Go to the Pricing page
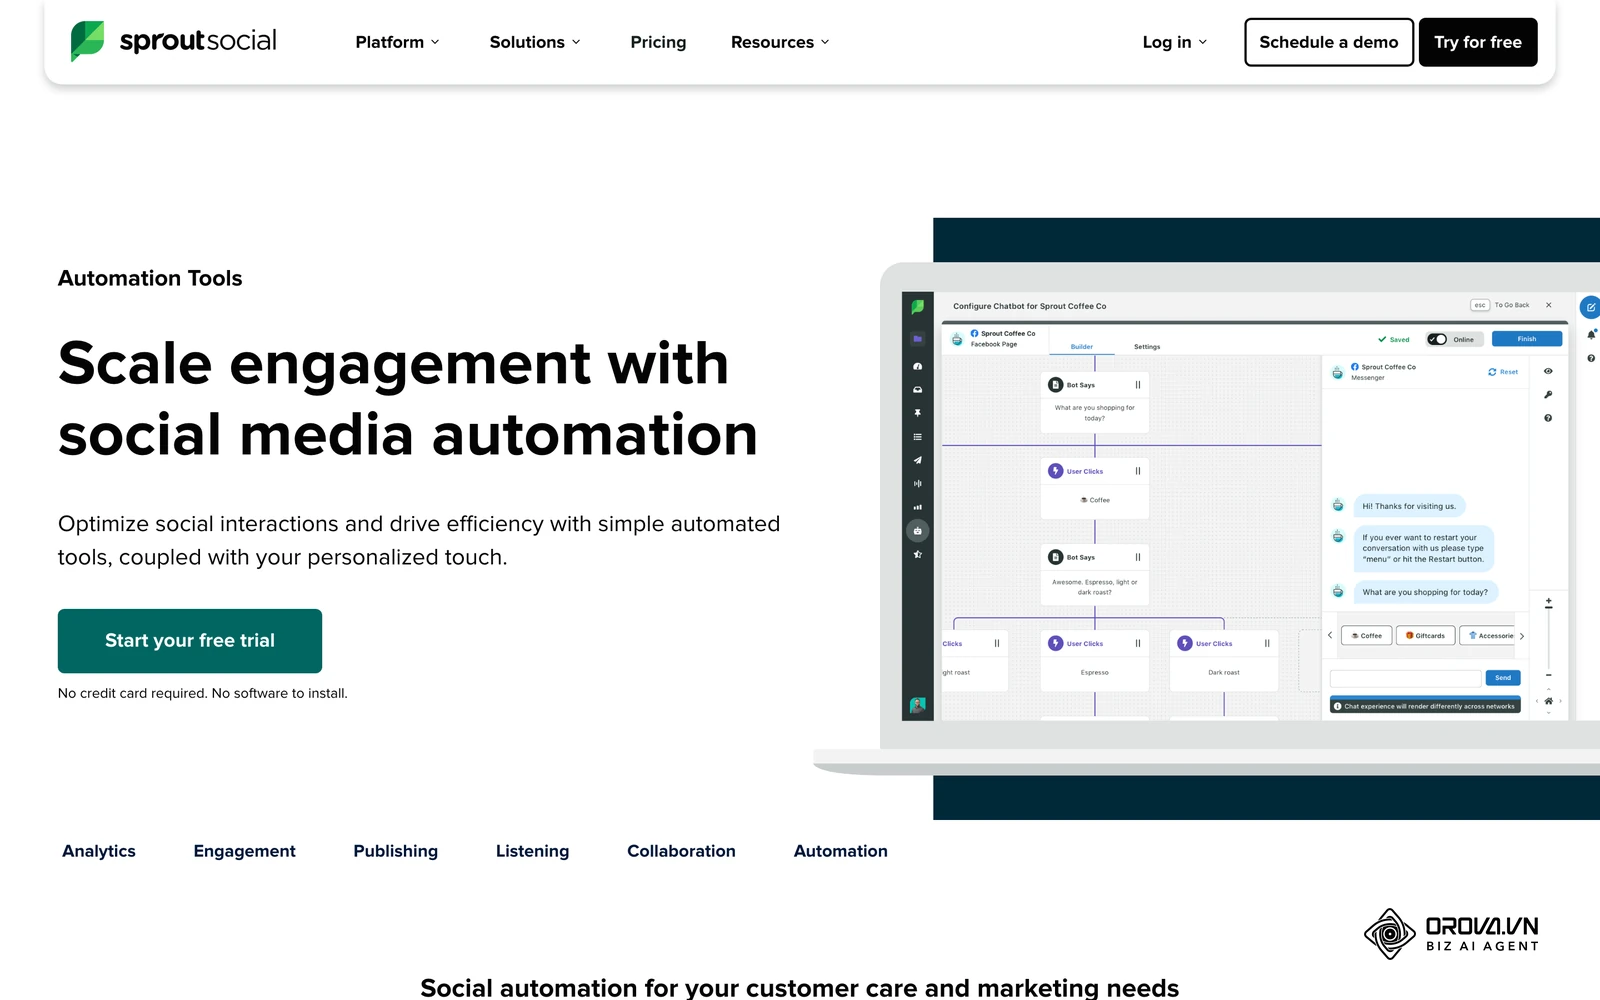Screen dimensions: 1600x1000 click(658, 42)
